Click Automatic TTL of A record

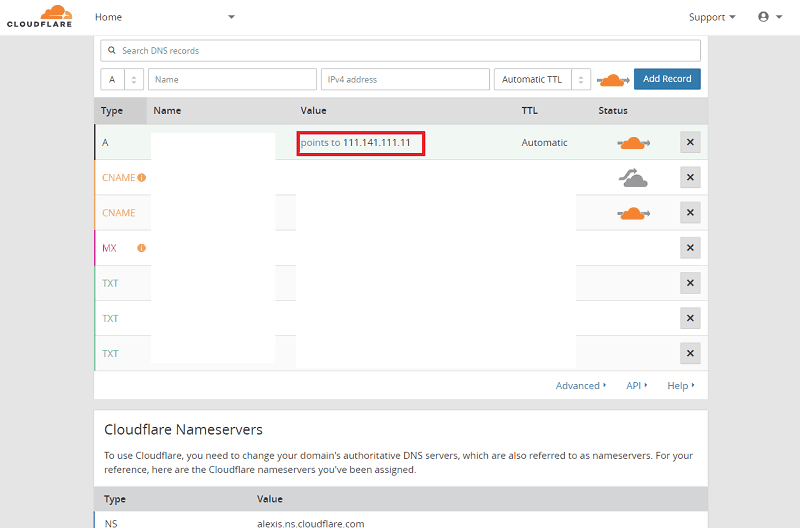[544, 143]
